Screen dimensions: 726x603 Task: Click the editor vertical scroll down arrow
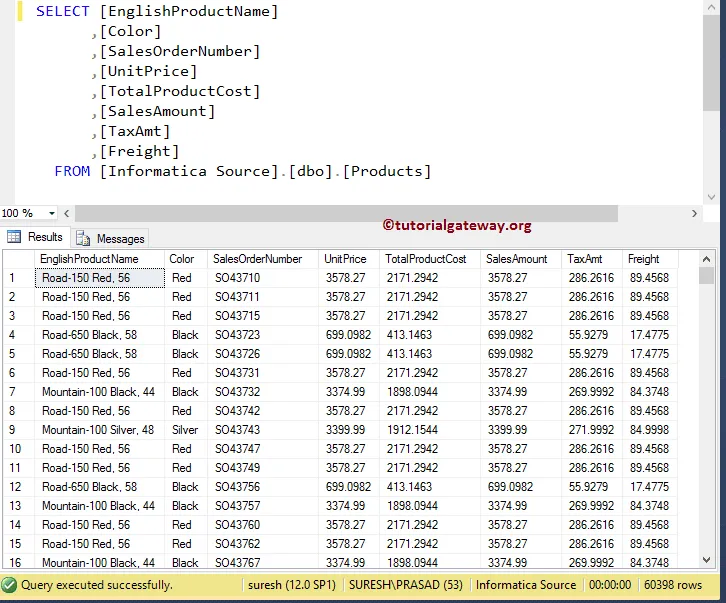[711, 197]
